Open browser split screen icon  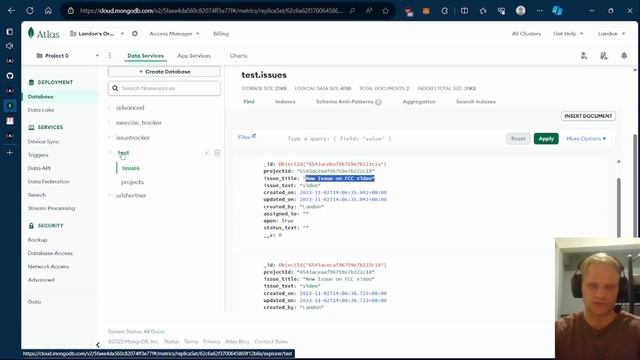pos(464,11)
